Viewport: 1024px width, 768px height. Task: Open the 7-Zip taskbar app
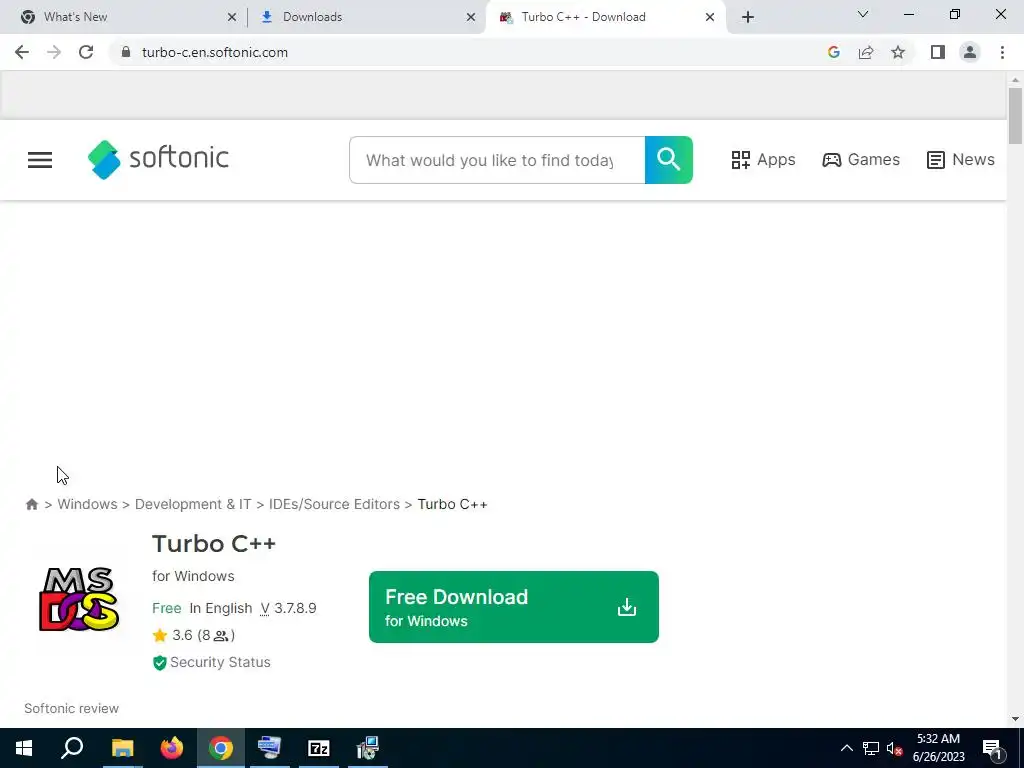point(319,748)
